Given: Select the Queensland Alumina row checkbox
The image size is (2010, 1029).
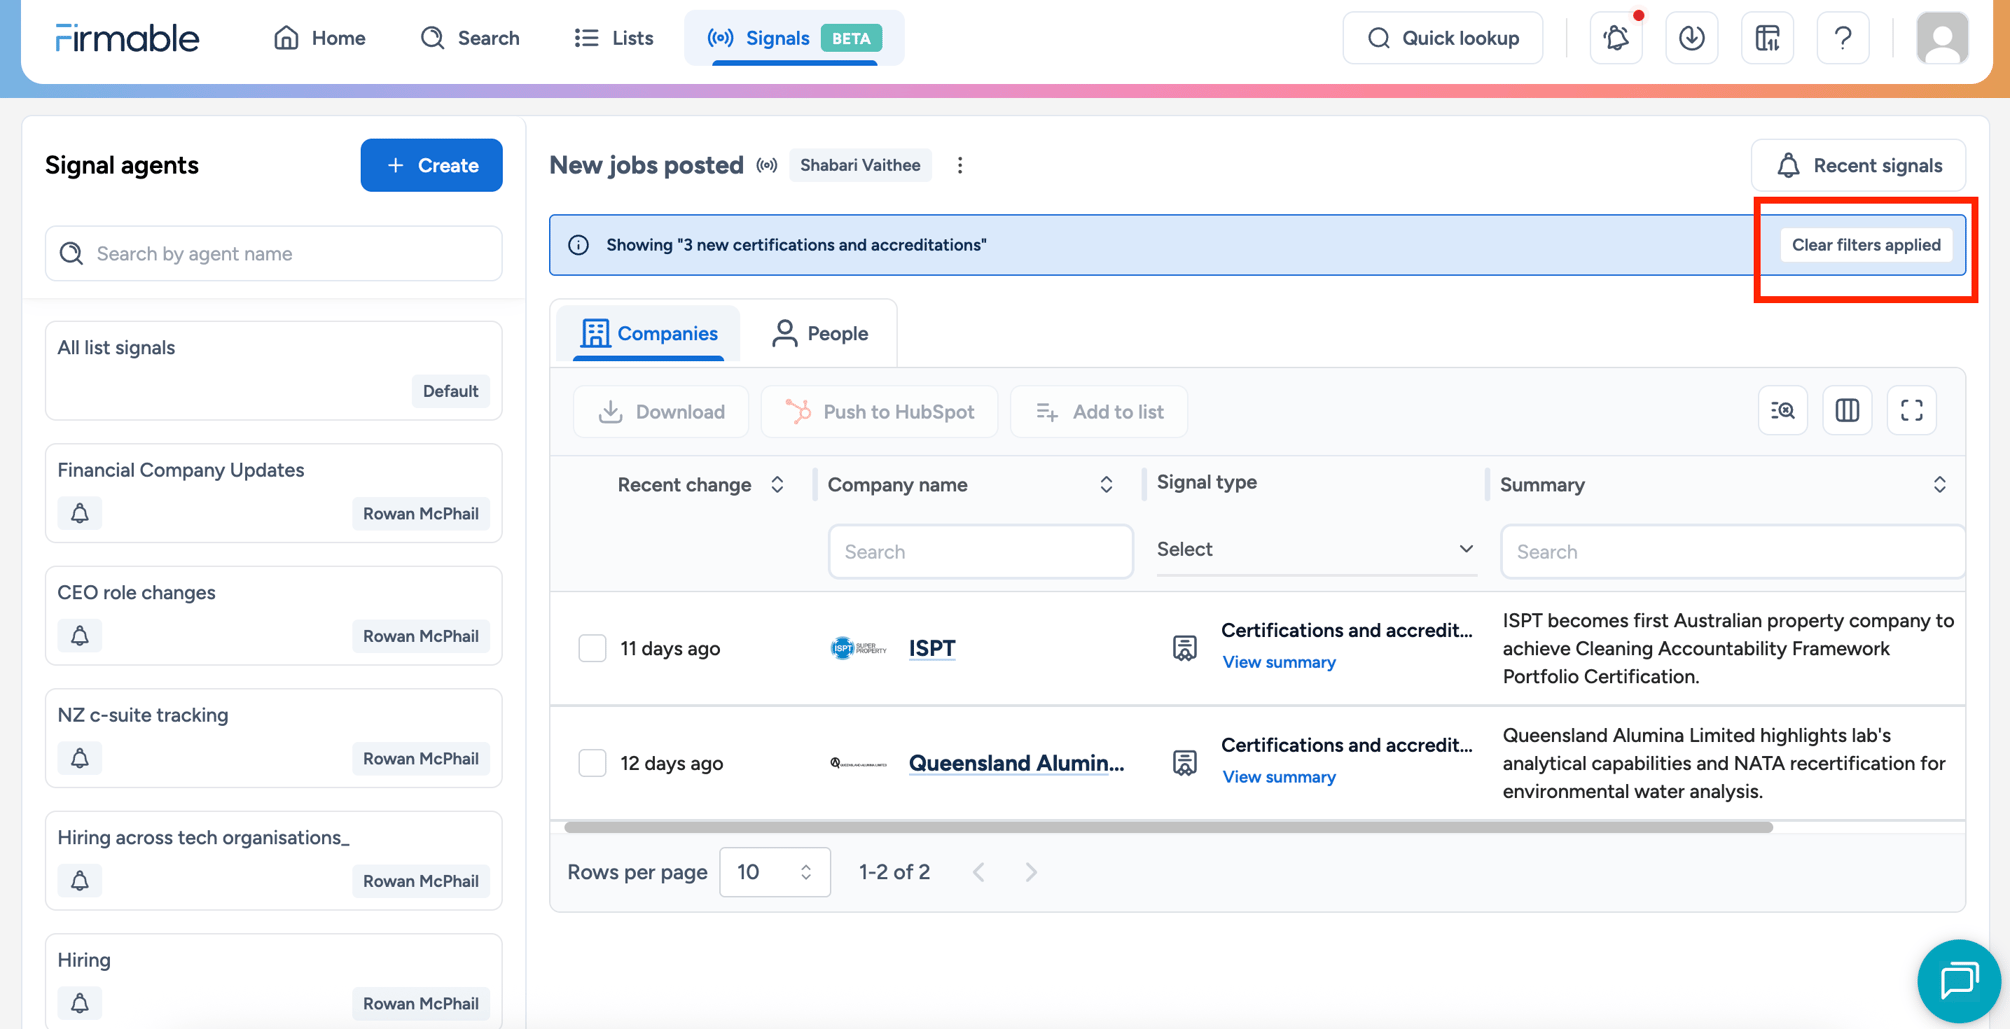Looking at the screenshot, I should click(x=592, y=763).
